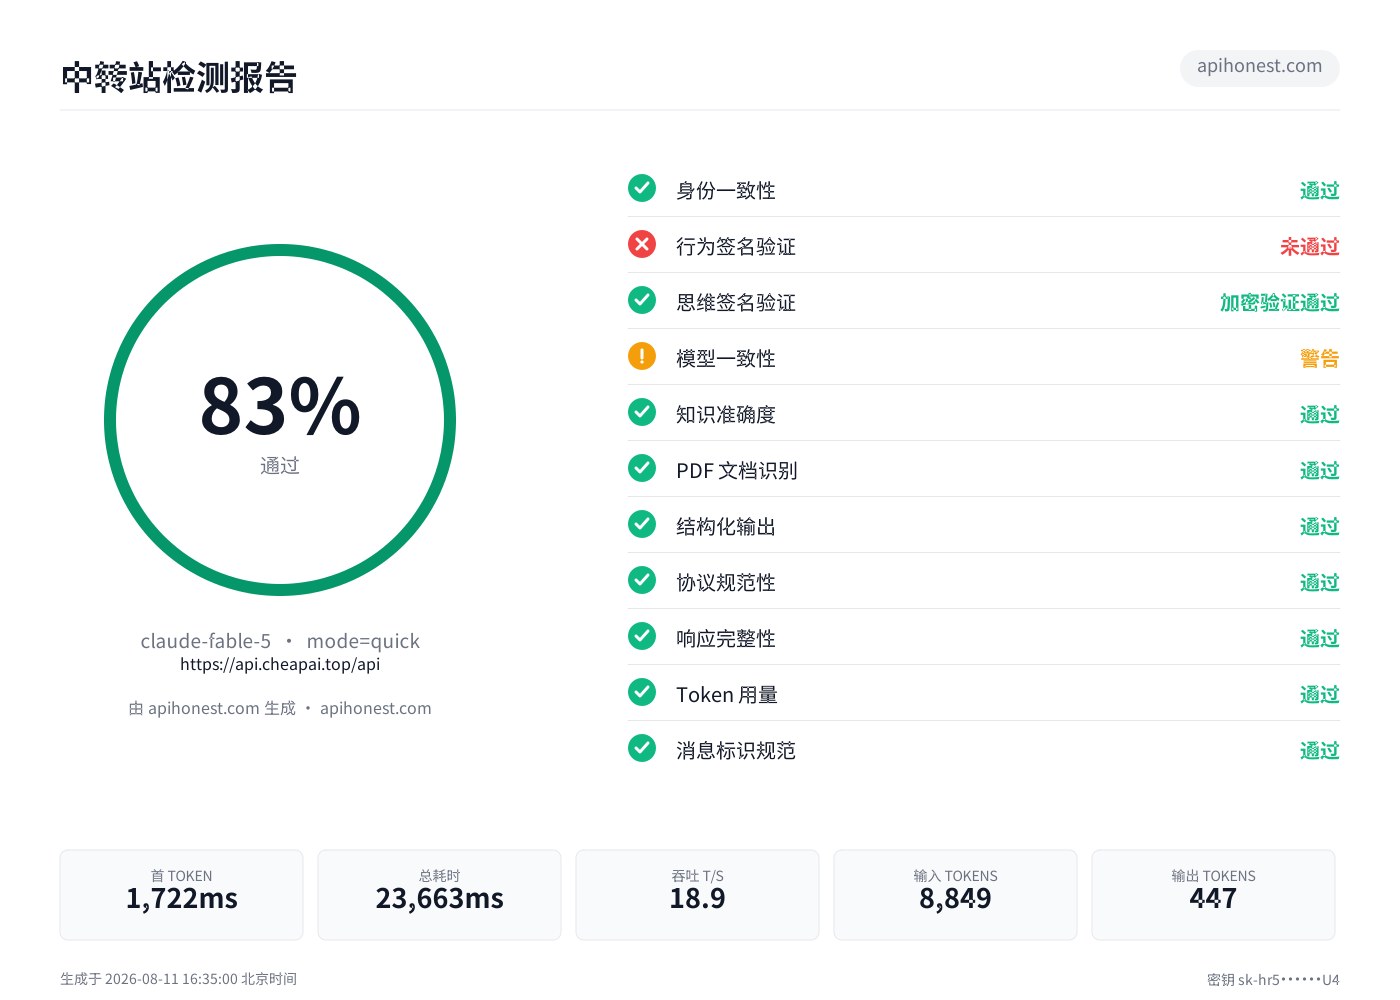Click the 加密验证通过 status label

tap(1279, 302)
